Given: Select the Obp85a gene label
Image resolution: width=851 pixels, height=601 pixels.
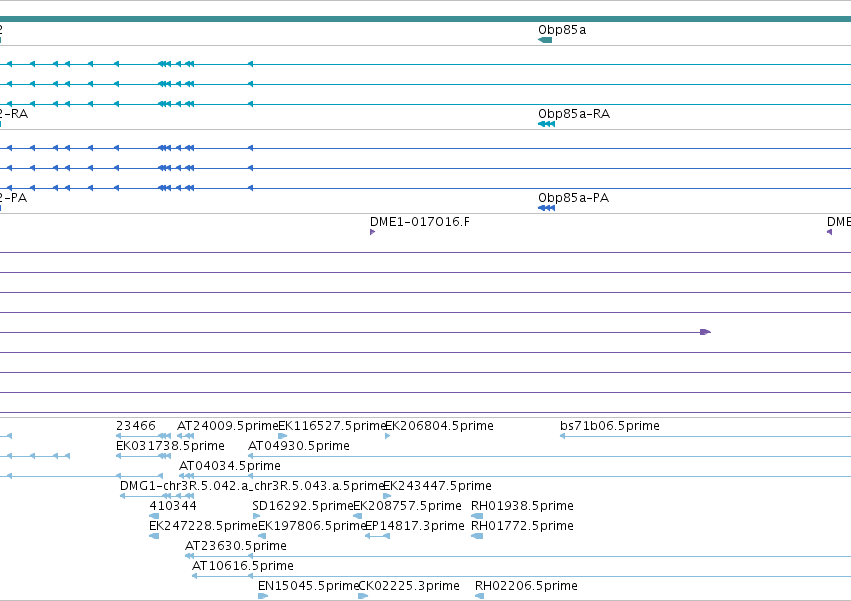Looking at the screenshot, I should click(562, 30).
